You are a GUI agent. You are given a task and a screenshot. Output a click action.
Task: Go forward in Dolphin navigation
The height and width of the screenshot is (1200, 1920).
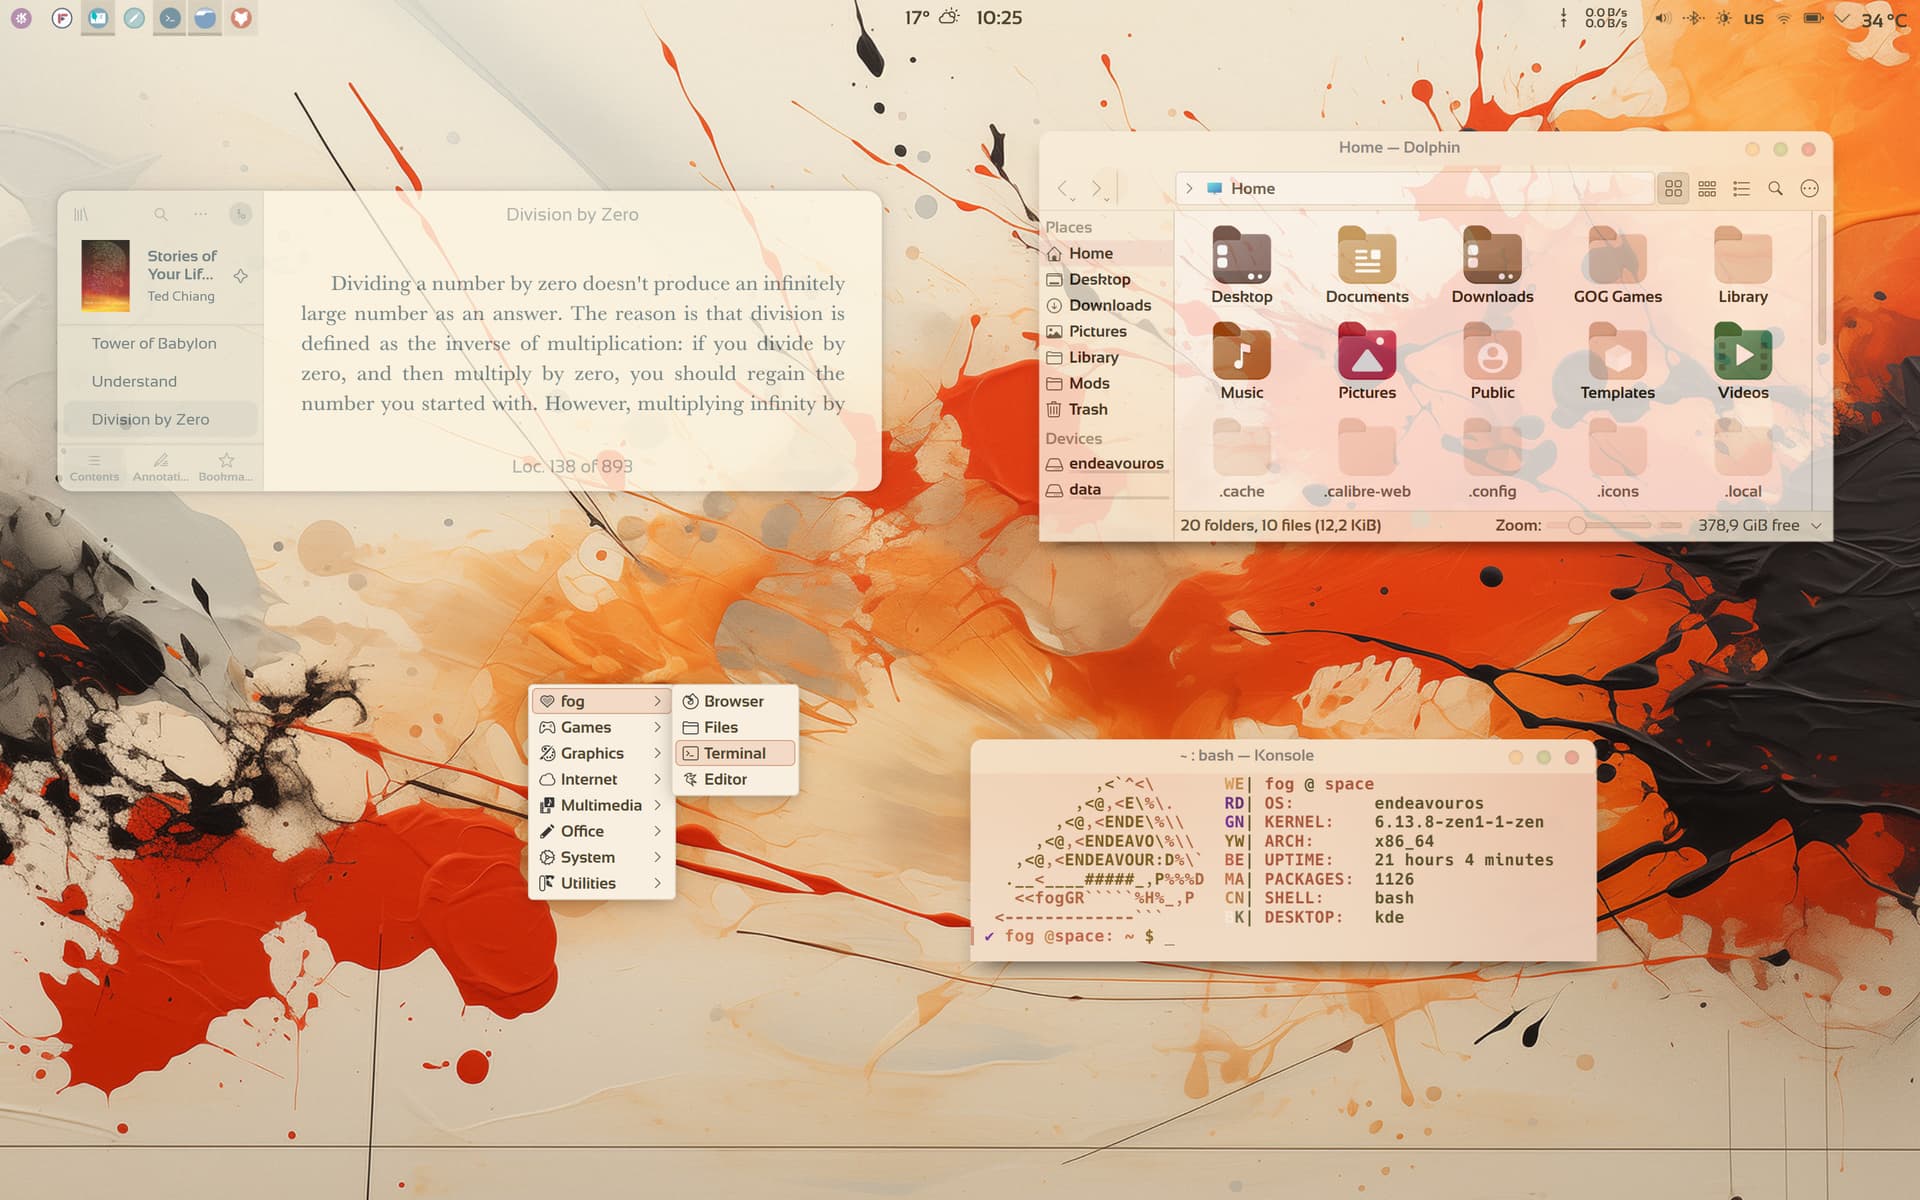[1098, 188]
